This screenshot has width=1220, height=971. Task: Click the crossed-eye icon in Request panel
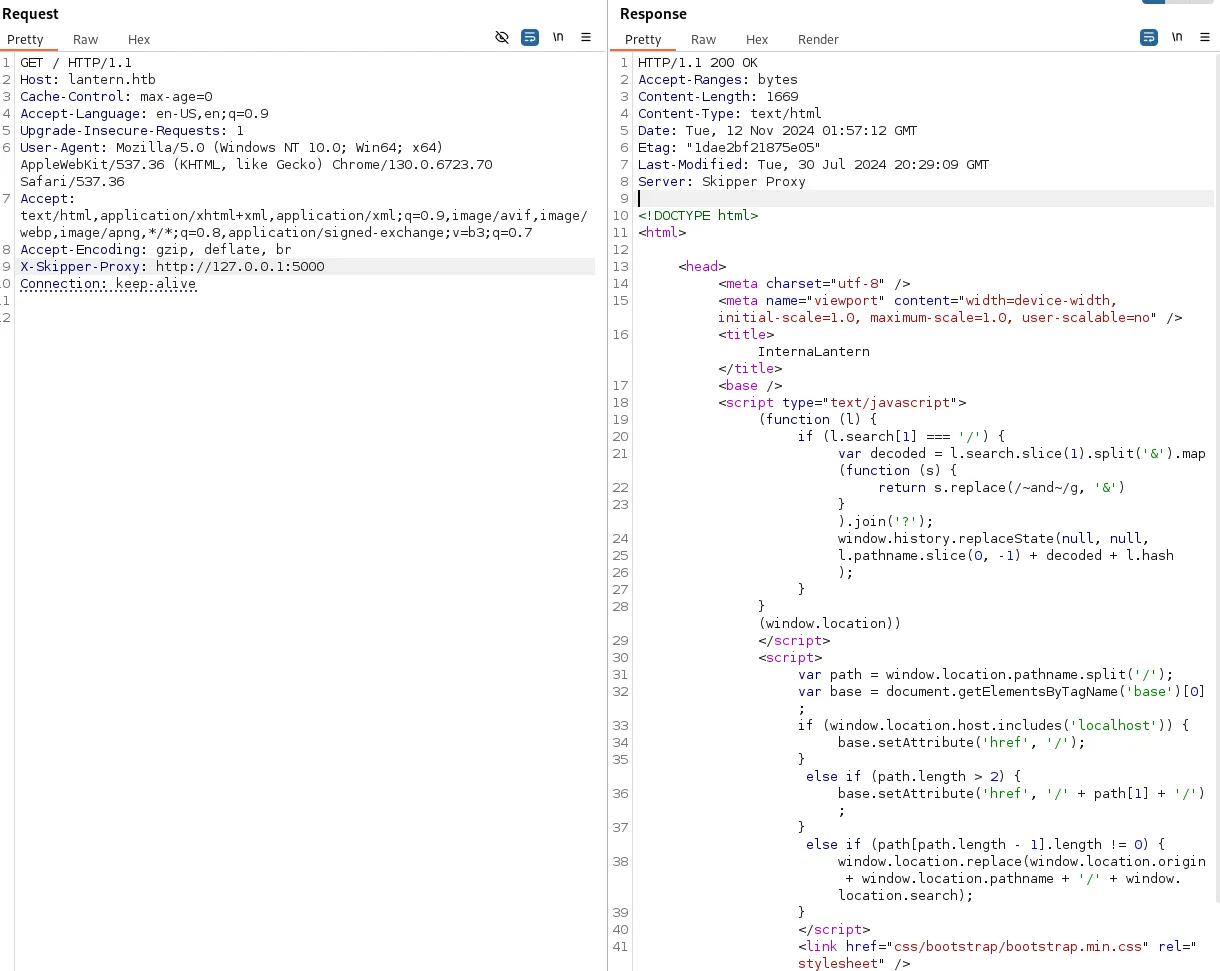[502, 37]
